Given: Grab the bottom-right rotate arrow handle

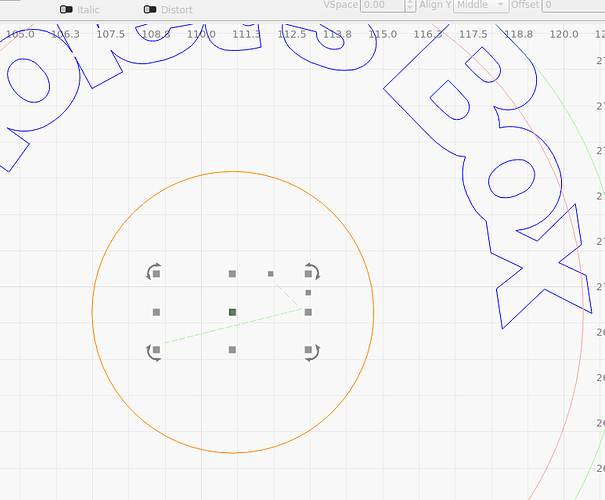Looking at the screenshot, I should pos(312,352).
